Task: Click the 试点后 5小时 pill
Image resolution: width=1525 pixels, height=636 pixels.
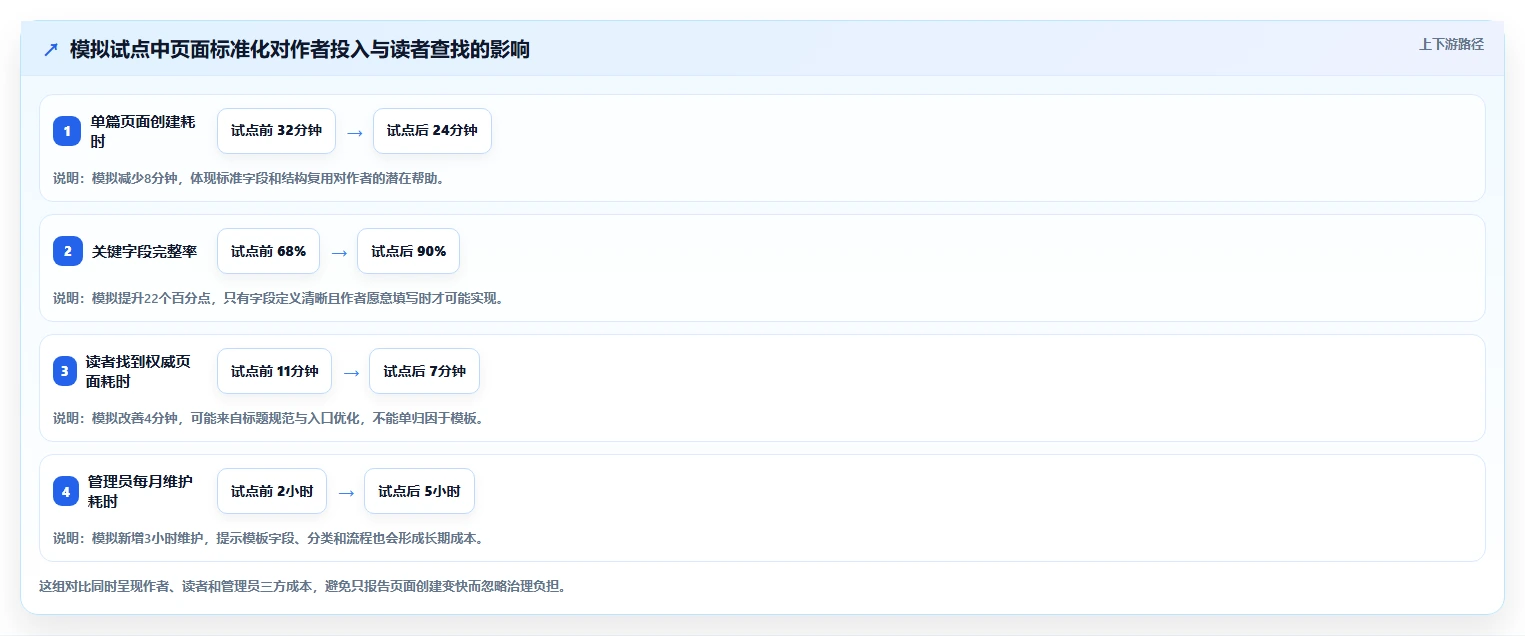Action: coord(419,491)
